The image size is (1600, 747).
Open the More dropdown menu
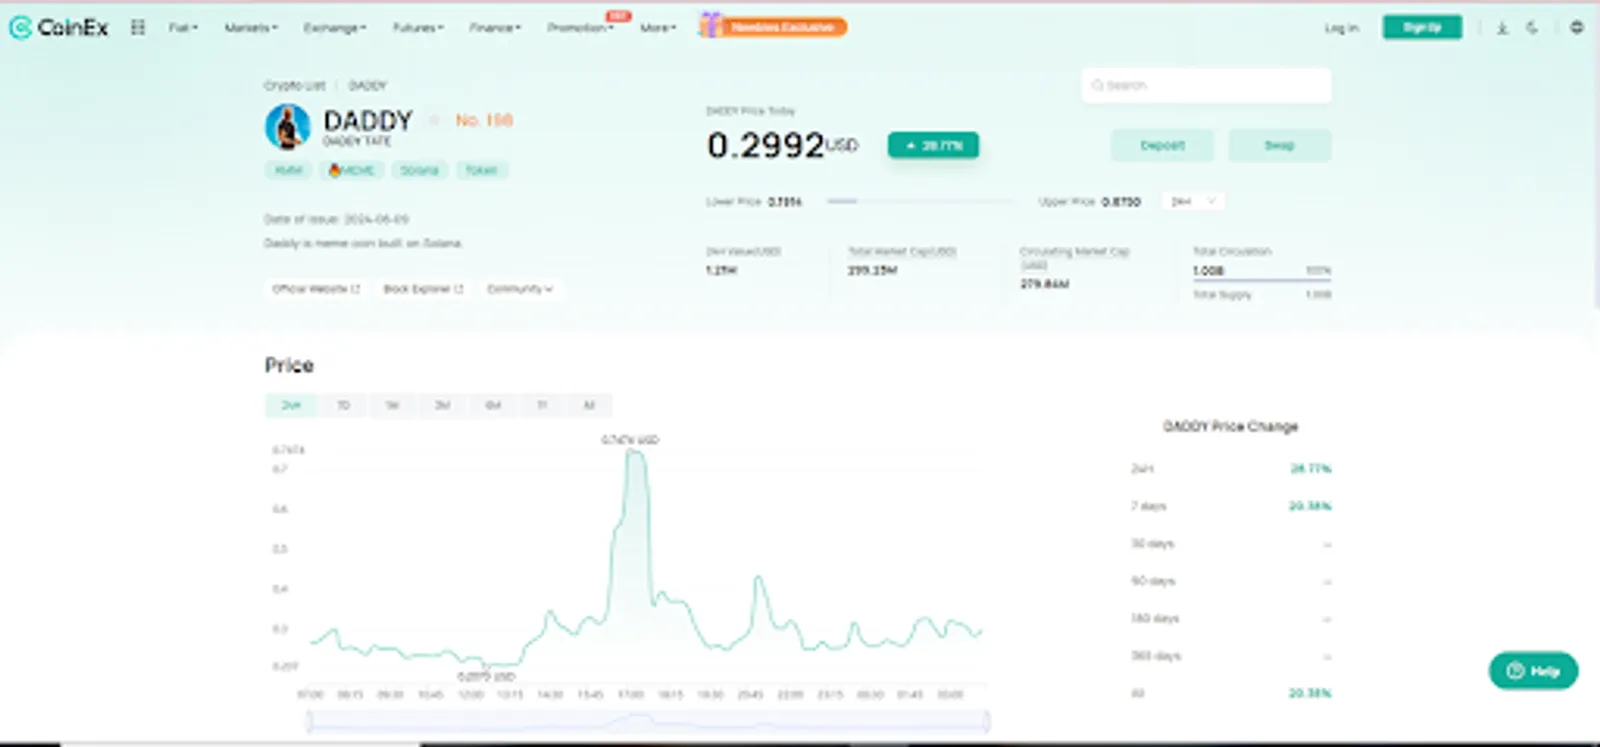coord(658,28)
